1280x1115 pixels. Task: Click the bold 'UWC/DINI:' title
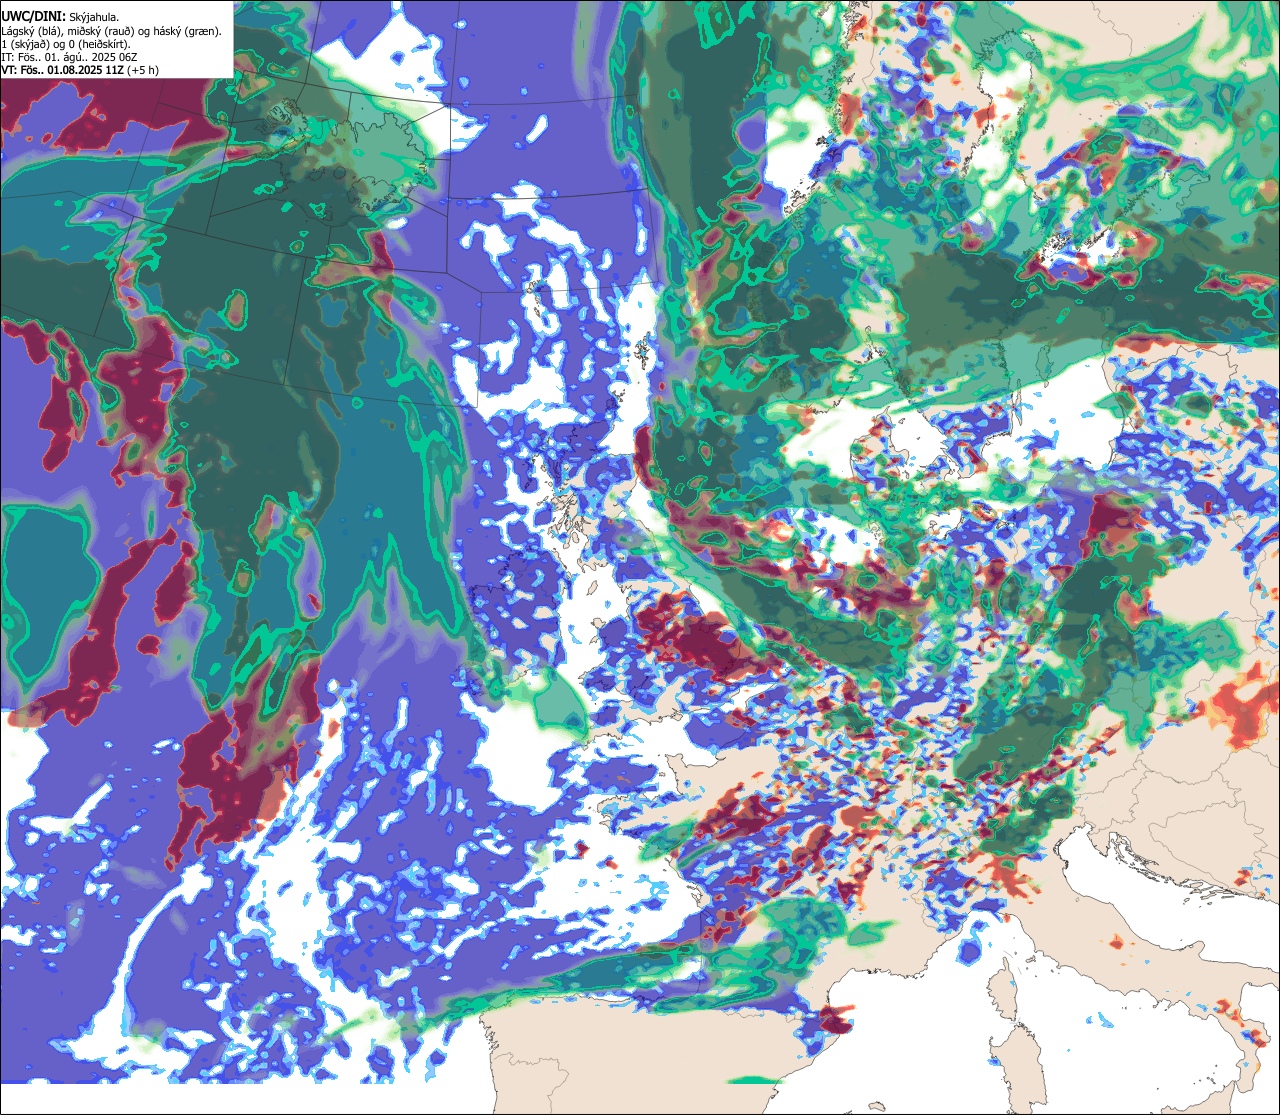(34, 16)
